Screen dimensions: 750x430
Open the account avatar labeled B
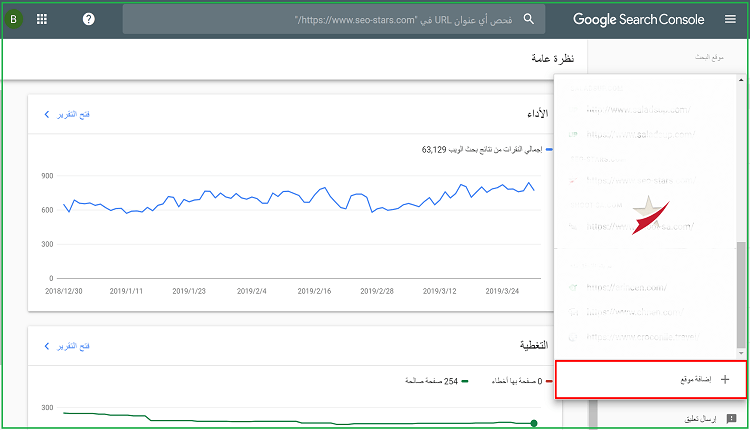(14, 19)
